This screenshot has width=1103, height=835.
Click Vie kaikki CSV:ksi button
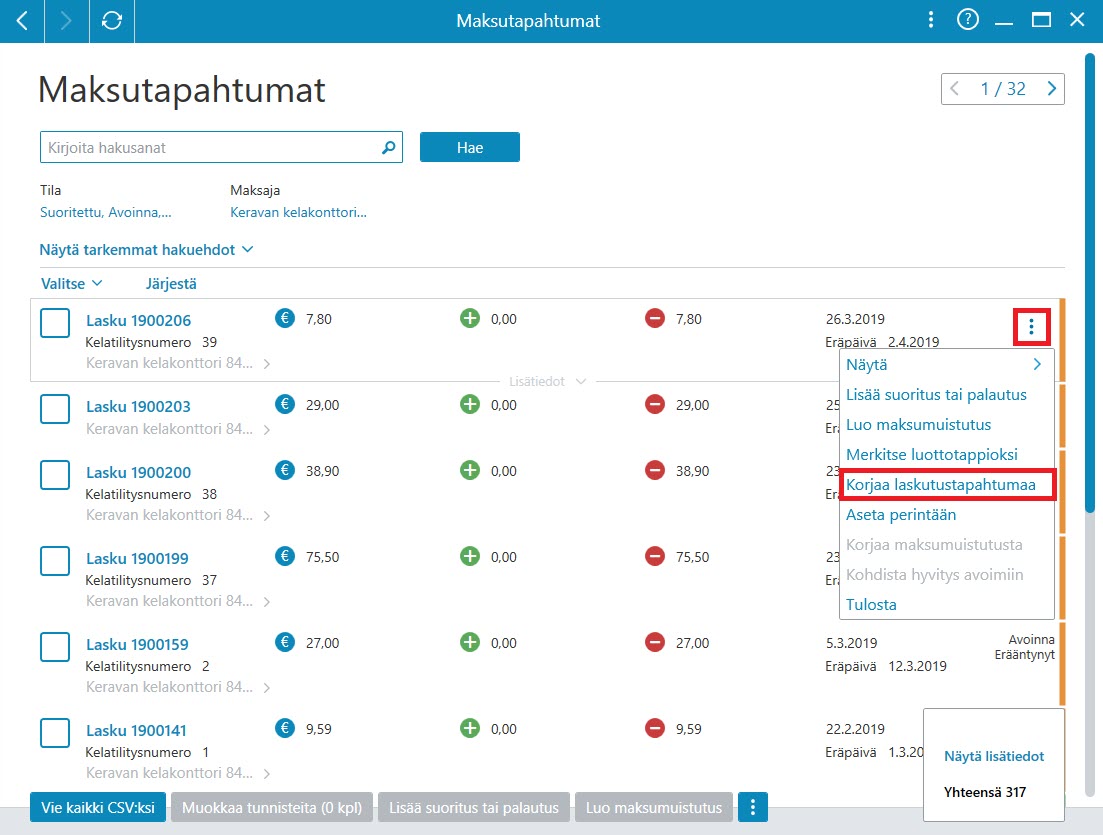[98, 808]
